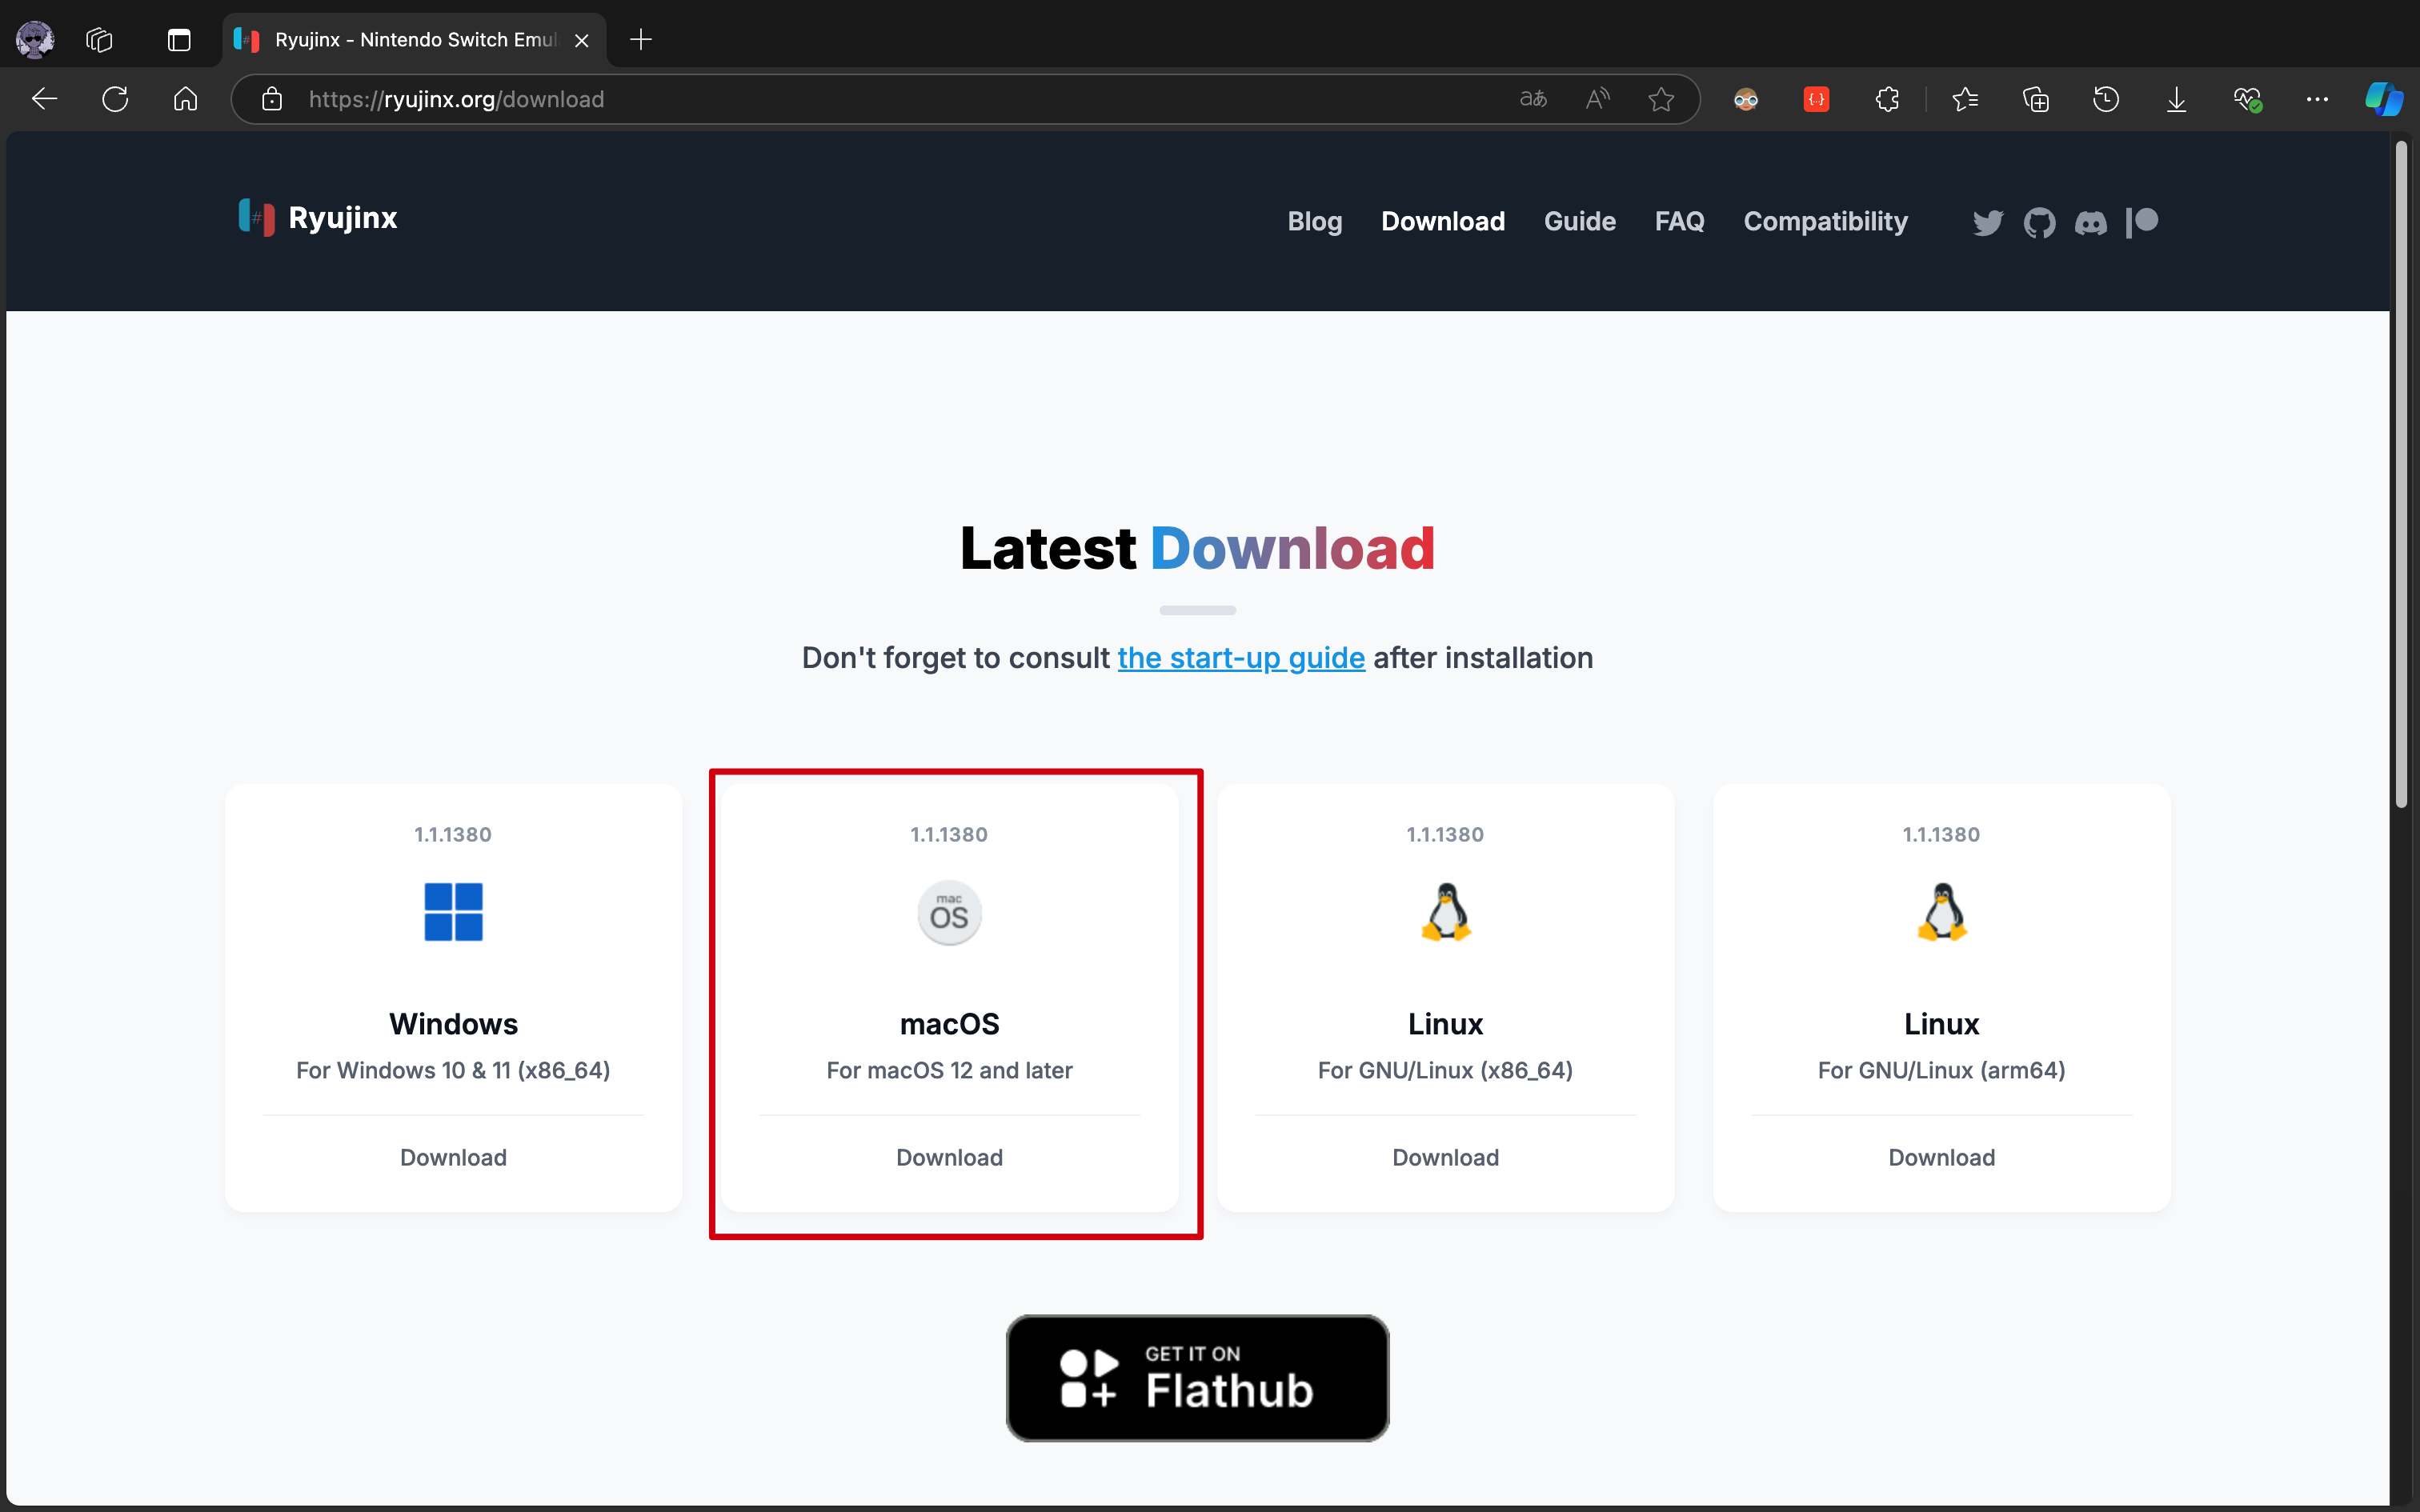Open Copilot sidebar icon
Image resolution: width=2420 pixels, height=1512 pixels.
(2383, 99)
